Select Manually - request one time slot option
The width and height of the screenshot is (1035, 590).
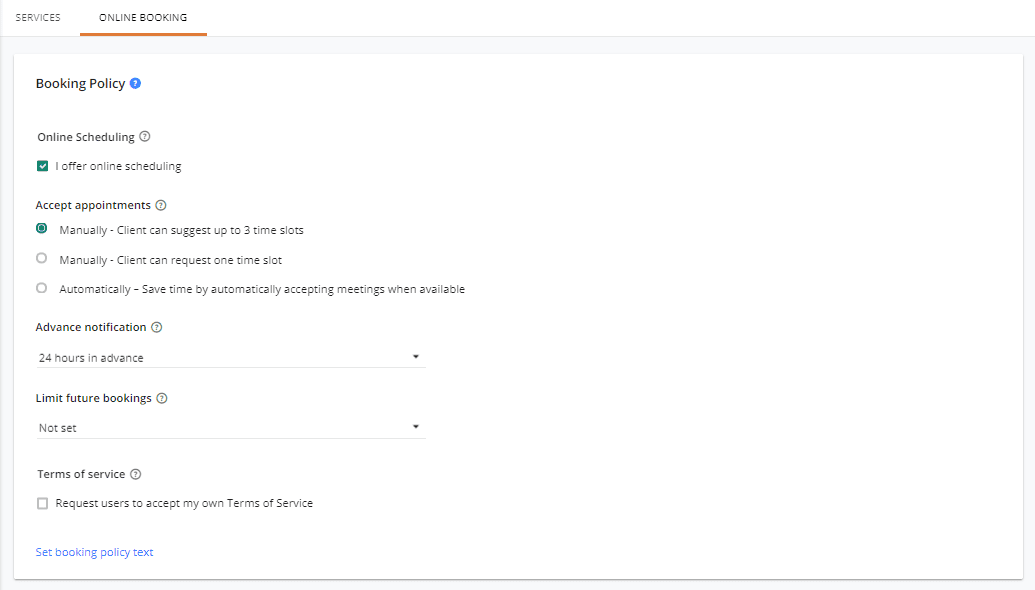(x=42, y=259)
